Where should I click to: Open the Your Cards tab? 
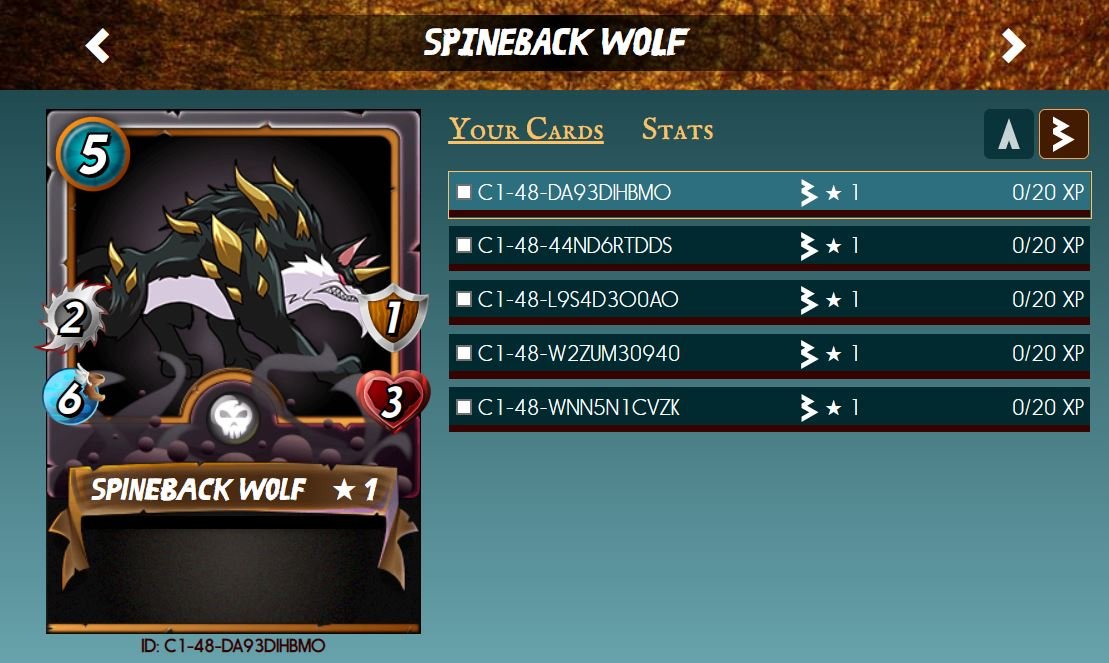(526, 129)
